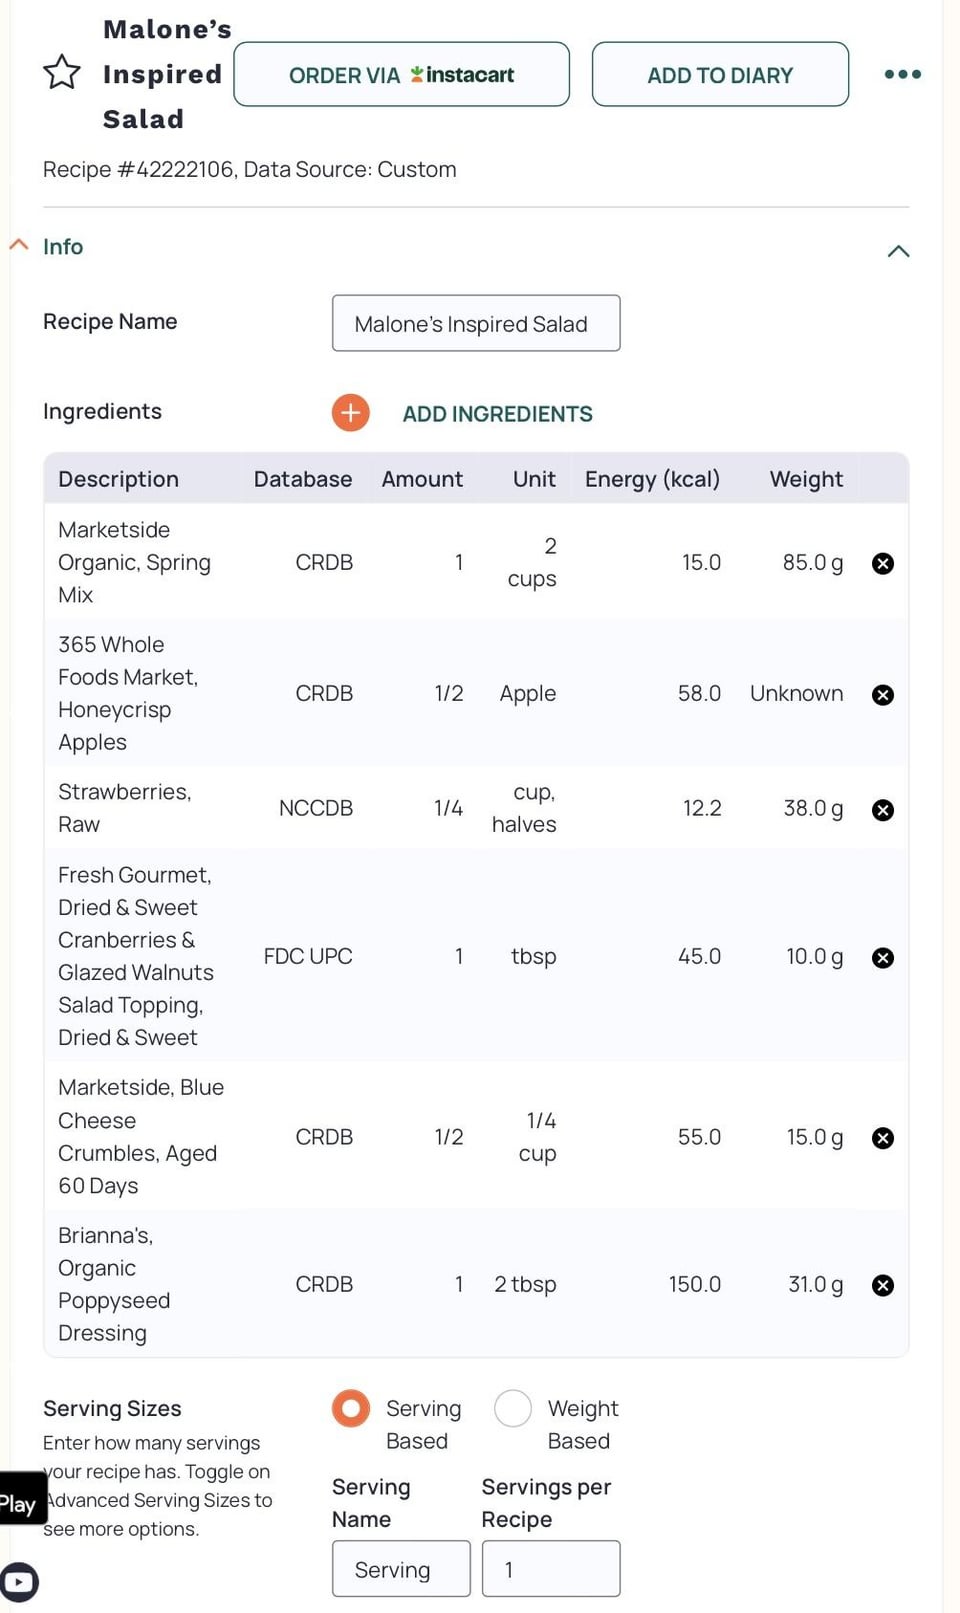Click the Unknown weight cell

[797, 693]
